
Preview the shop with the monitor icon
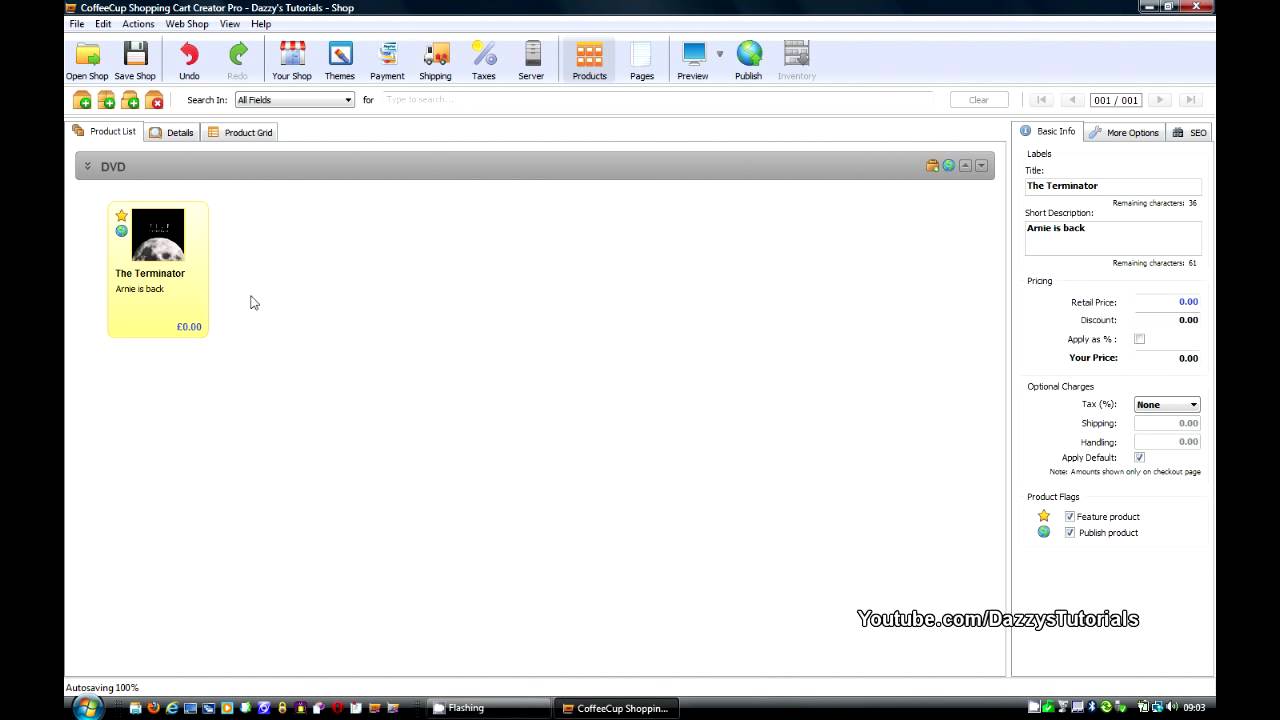pos(693,61)
